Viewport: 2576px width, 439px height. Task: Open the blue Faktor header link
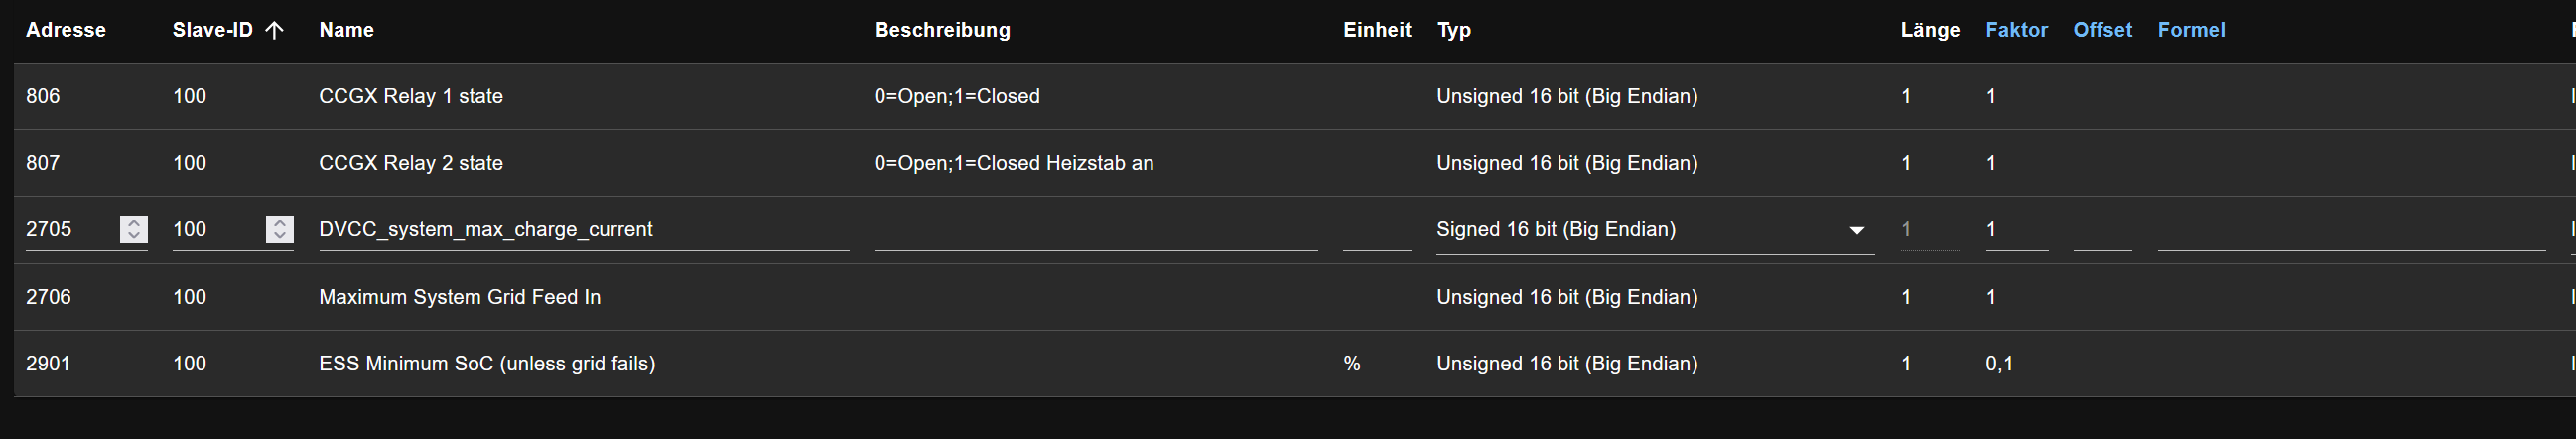pos(2016,30)
